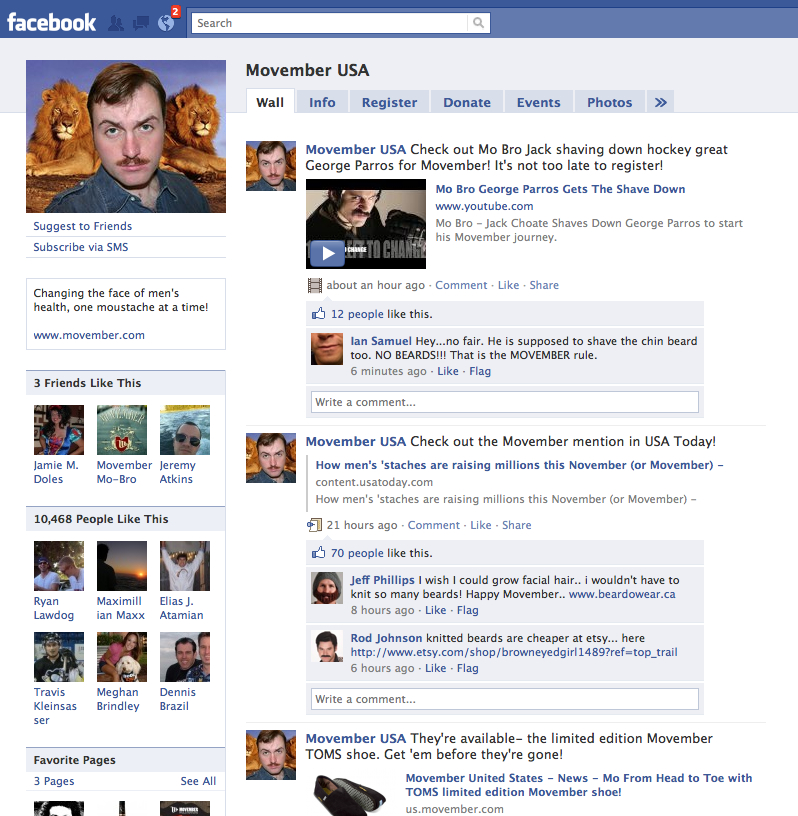Flag Ian Samuel's comment

coord(480,371)
